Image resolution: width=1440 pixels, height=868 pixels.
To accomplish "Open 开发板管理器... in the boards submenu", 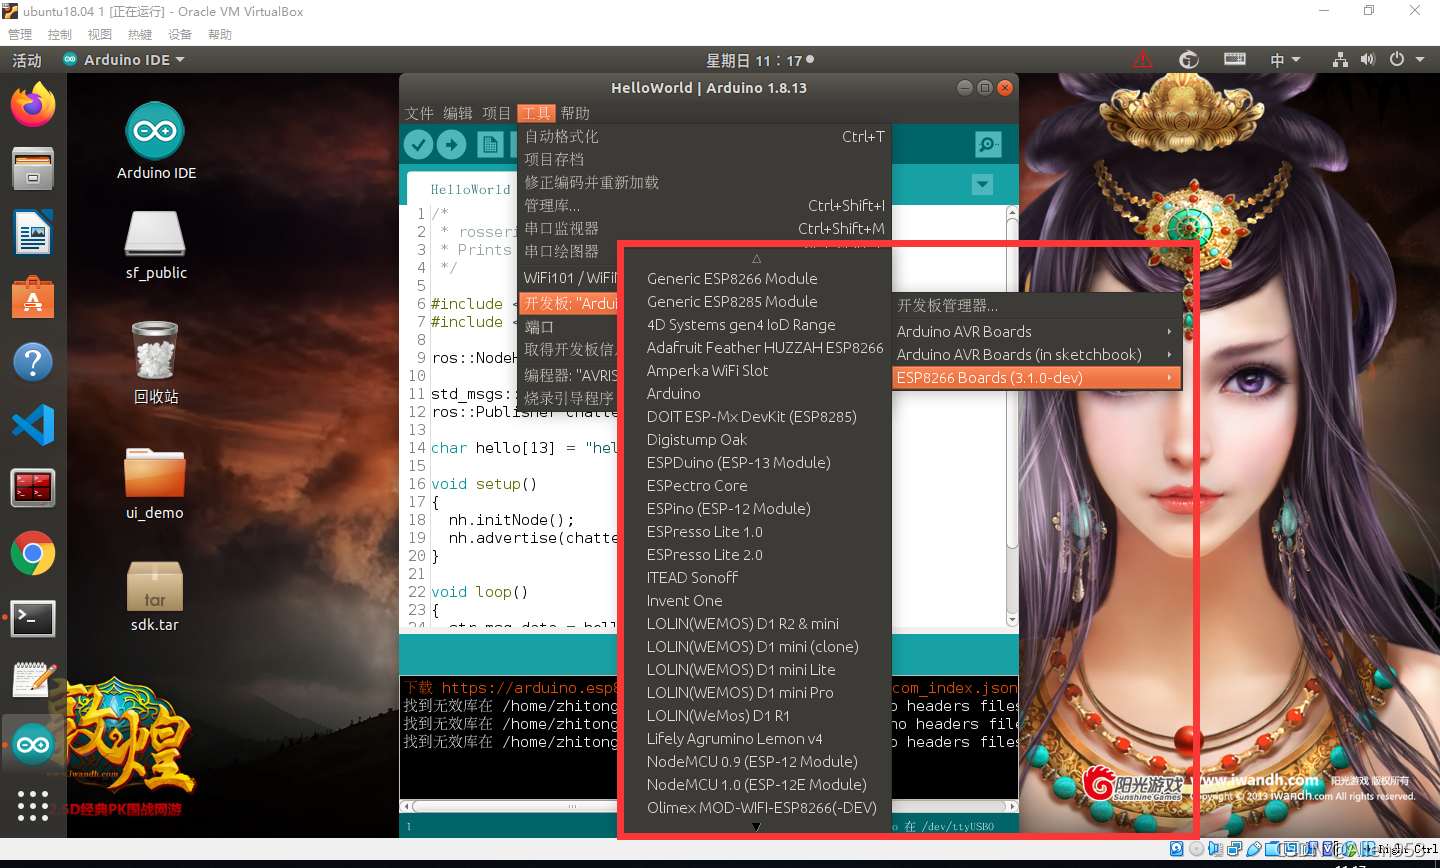I will point(1037,306).
